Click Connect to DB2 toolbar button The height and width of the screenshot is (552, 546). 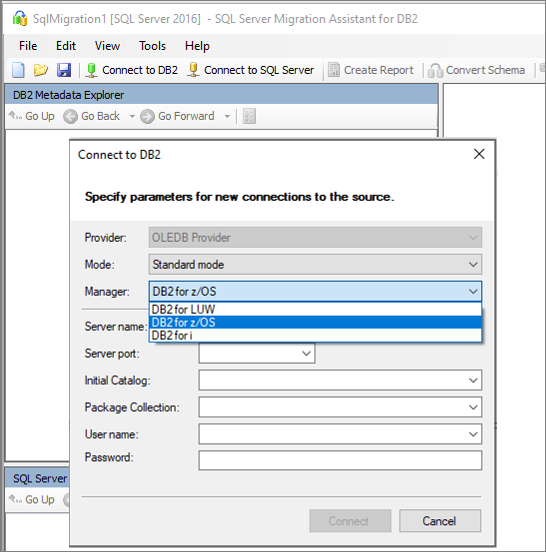pyautogui.click(x=132, y=70)
